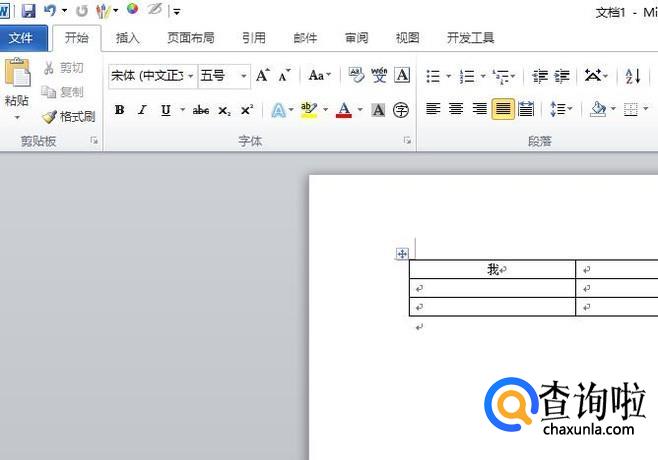This screenshot has height=460, width=658.
Task: Click the shading paint bucket icon
Action: tap(598, 109)
